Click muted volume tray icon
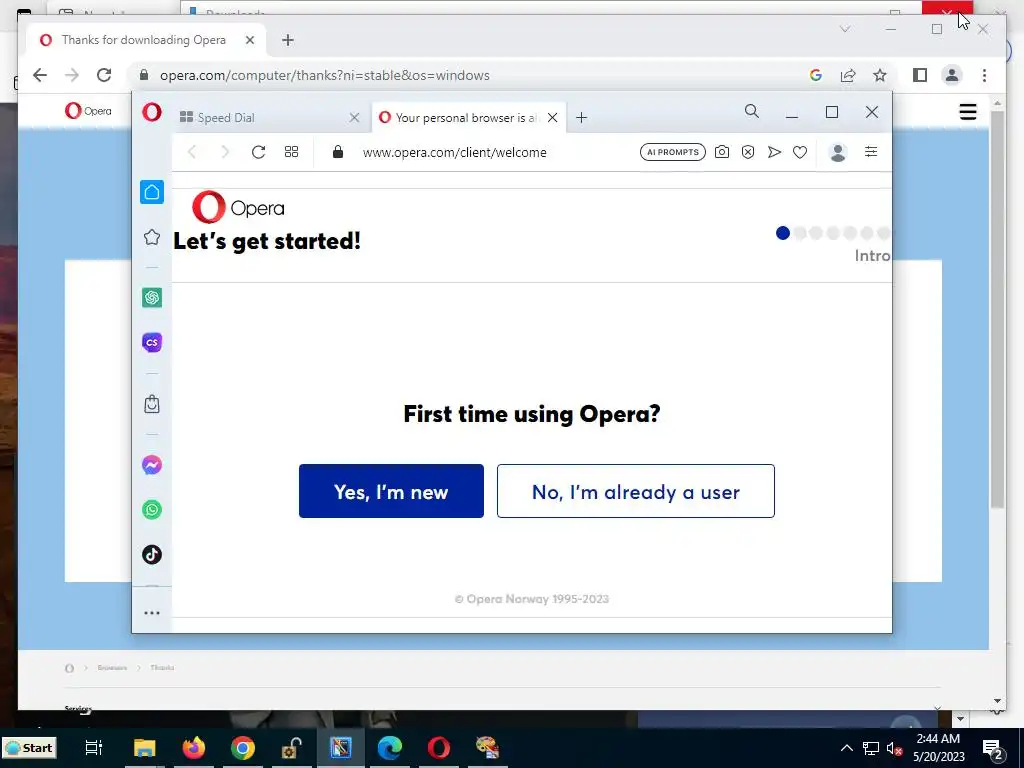 click(895, 748)
